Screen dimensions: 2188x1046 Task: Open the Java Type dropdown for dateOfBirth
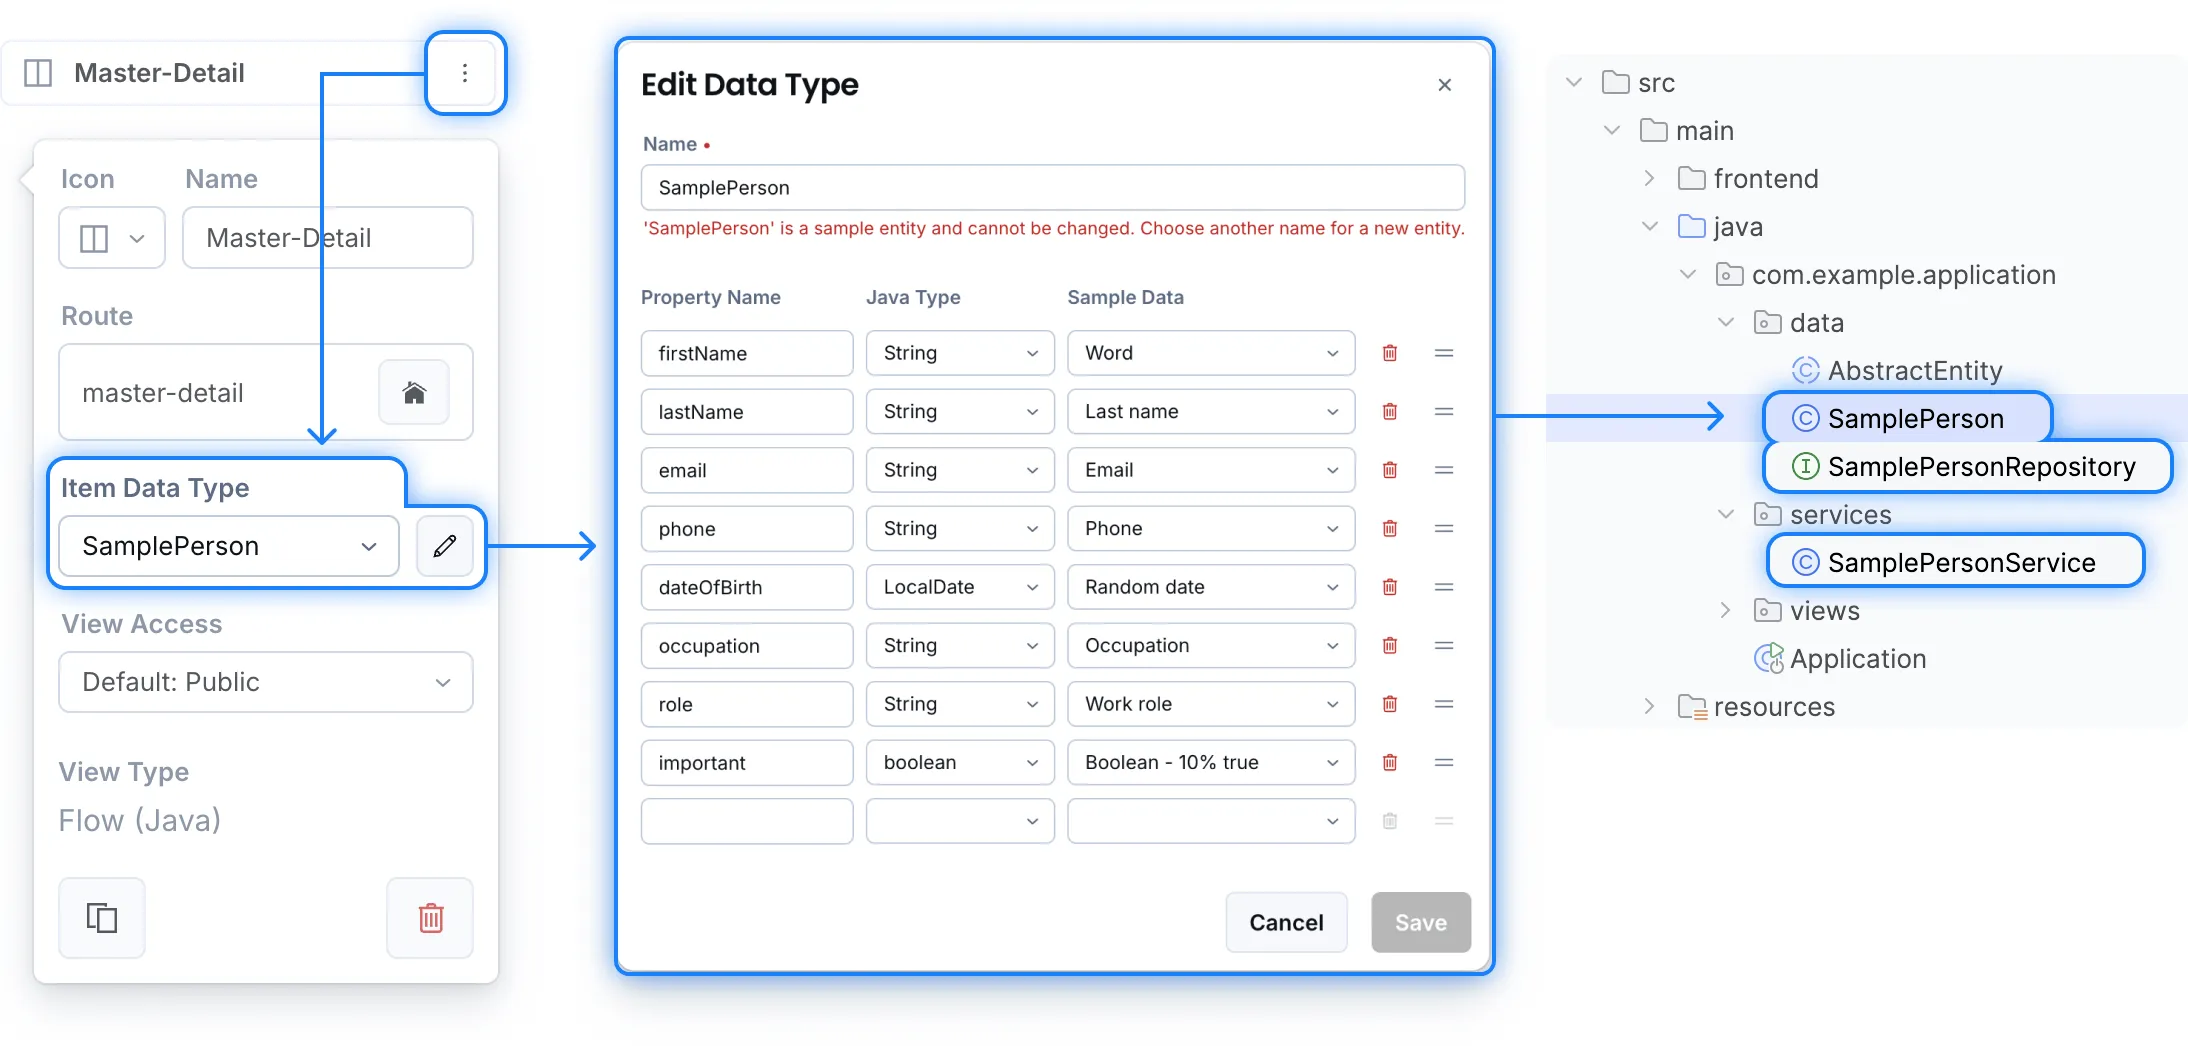coord(959,587)
